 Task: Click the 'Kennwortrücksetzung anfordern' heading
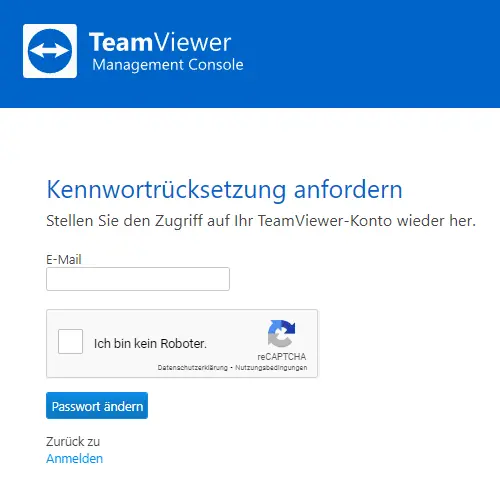(x=224, y=190)
